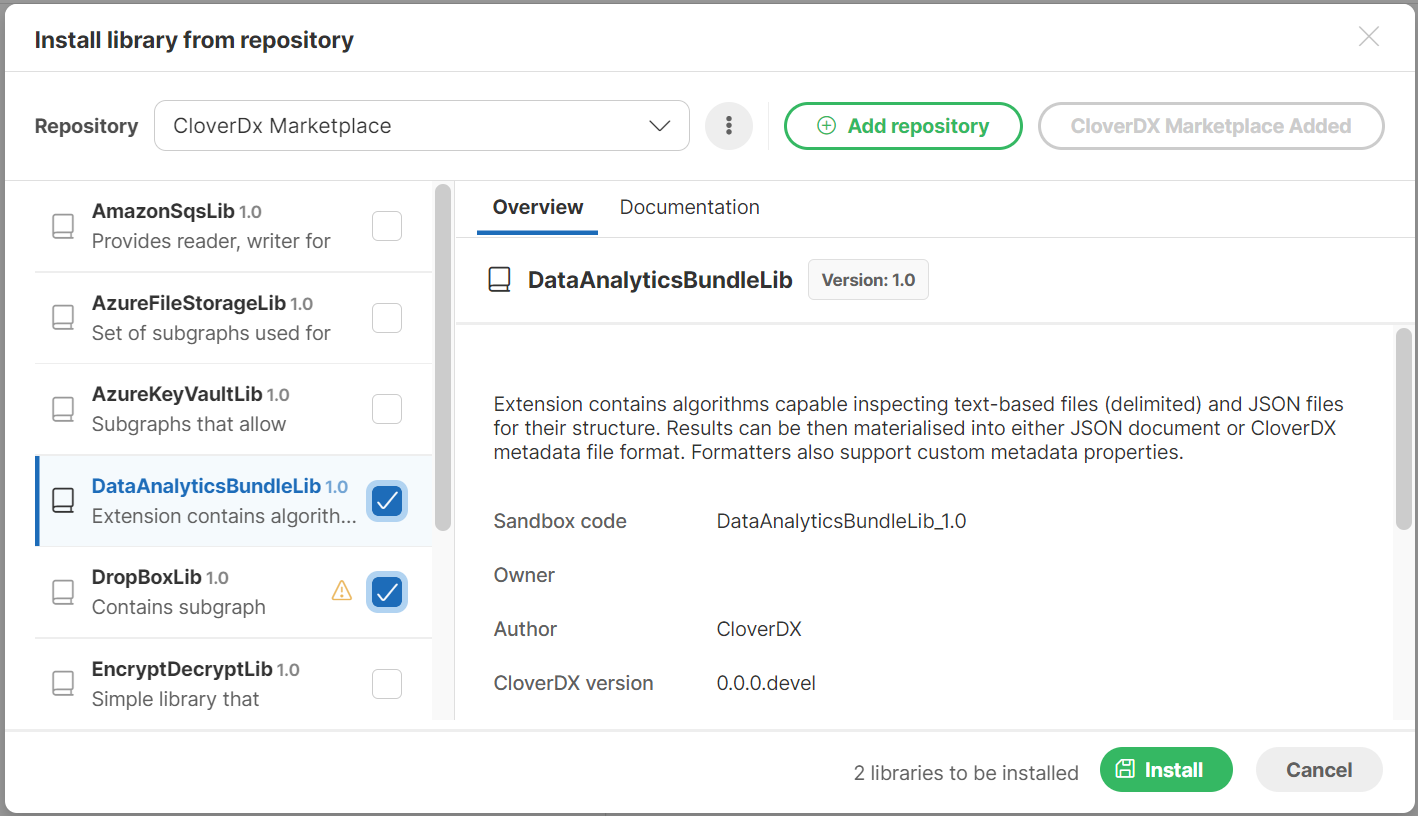Uncheck the DropBoxLib library
The image size is (1418, 816).
click(387, 591)
